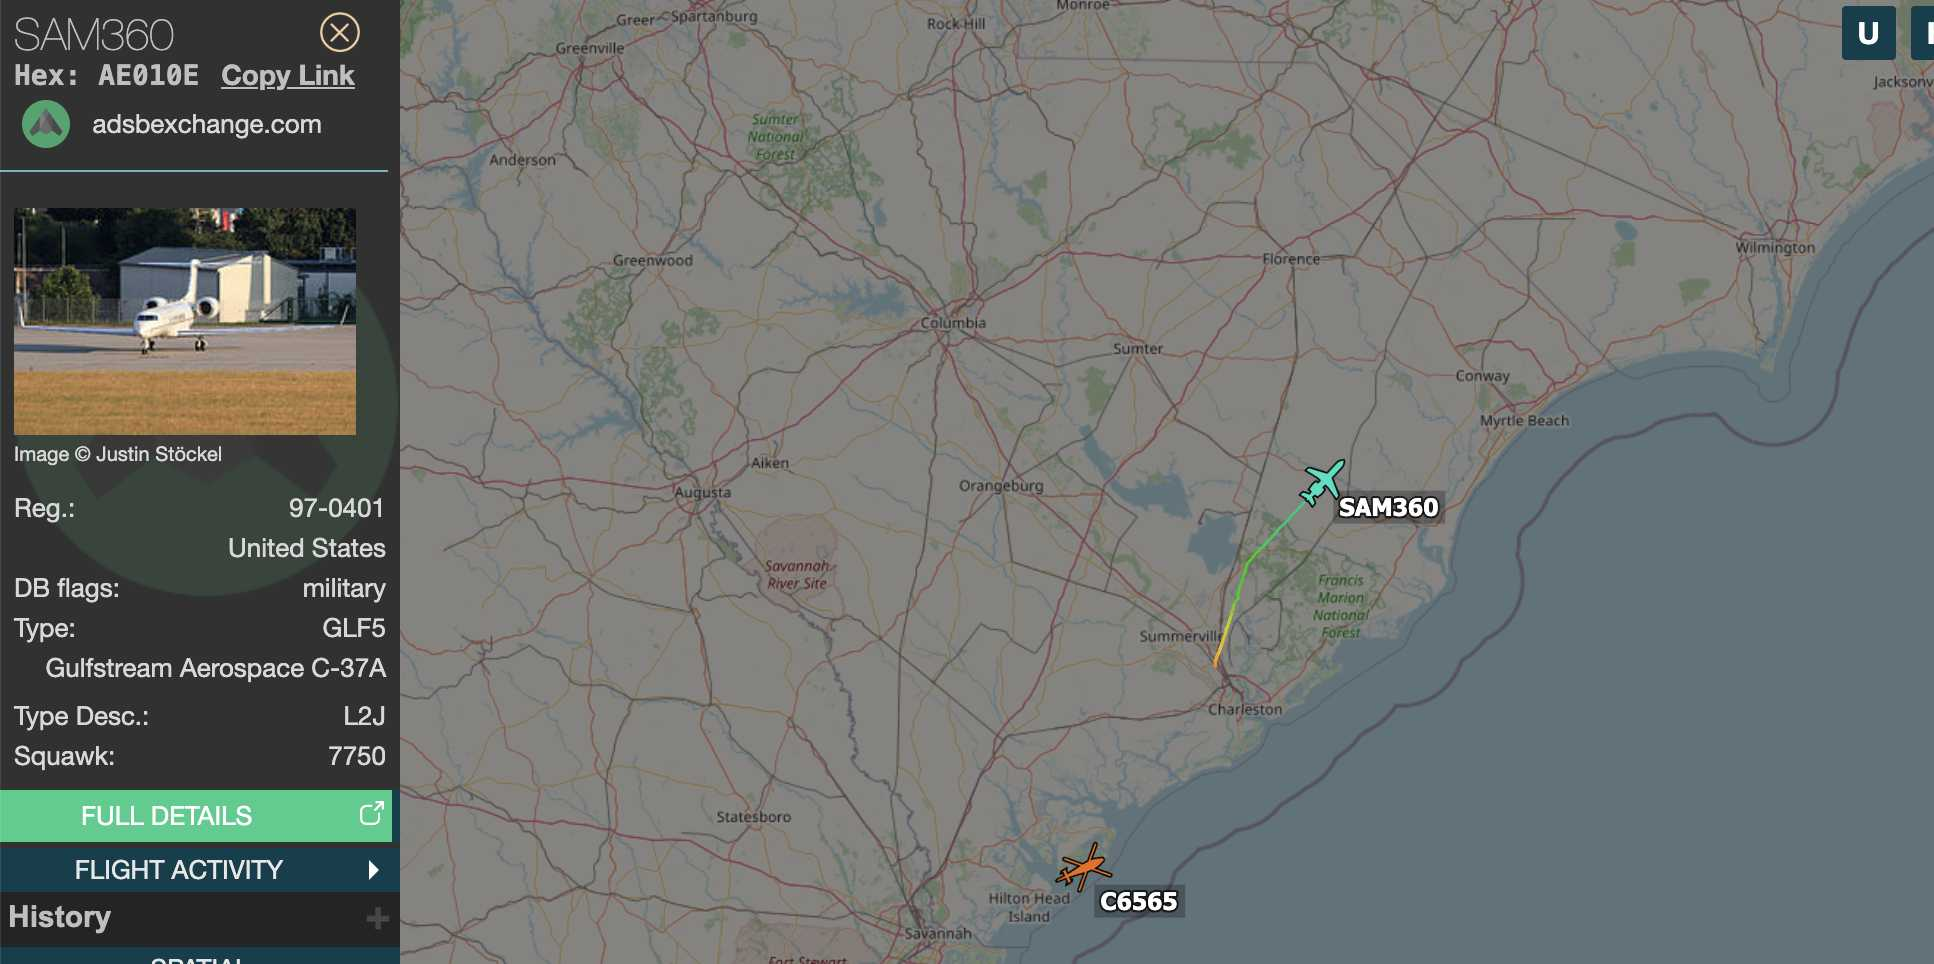Select the SAM360 aircraft icon on map

[1322, 483]
